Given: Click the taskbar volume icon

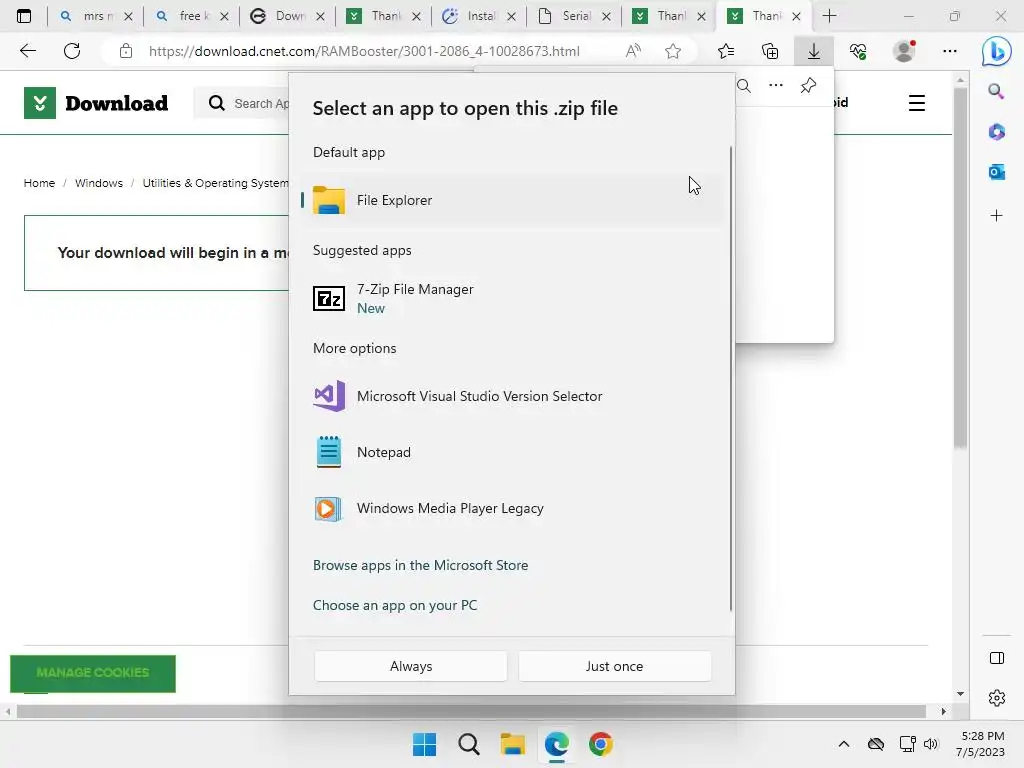Looking at the screenshot, I should [x=931, y=744].
